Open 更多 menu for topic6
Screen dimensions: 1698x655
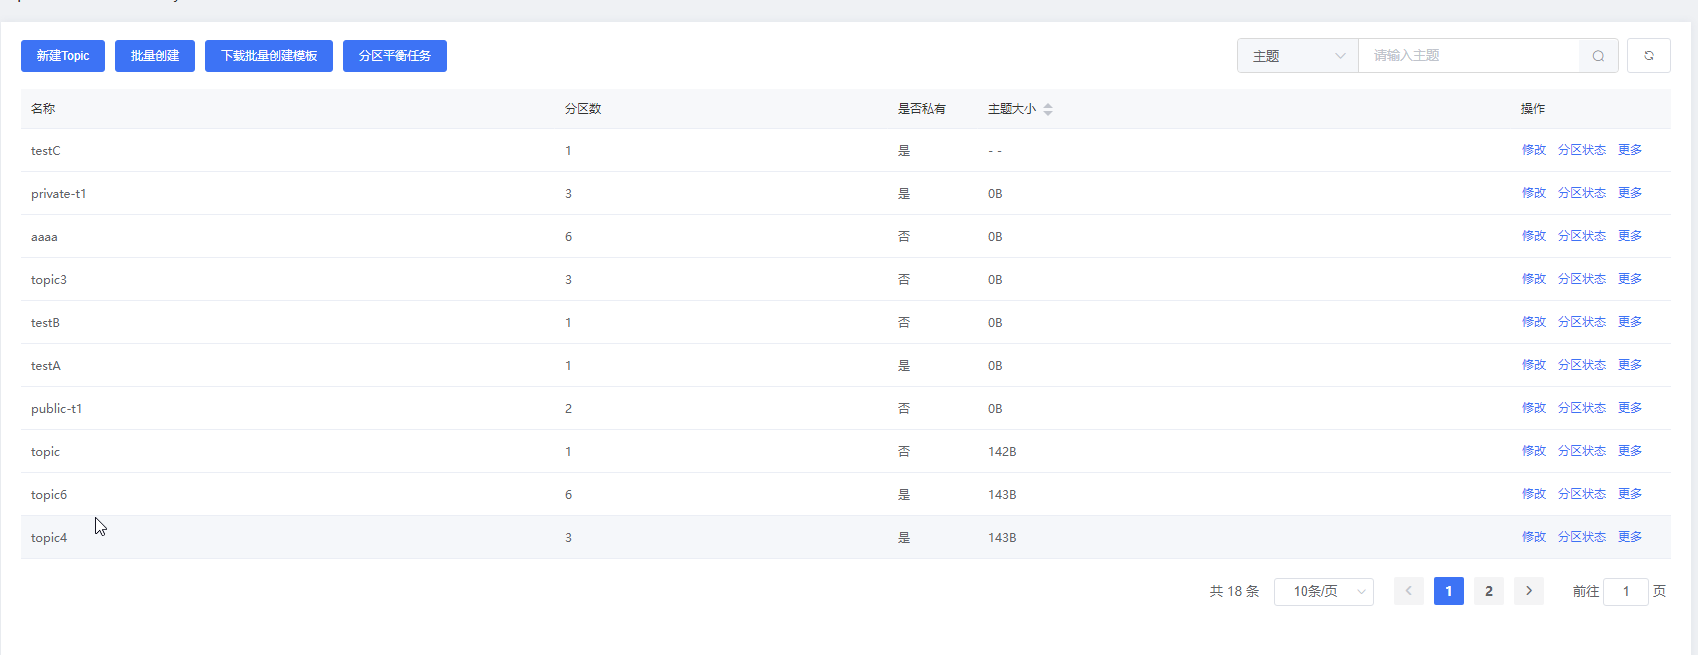(1630, 494)
